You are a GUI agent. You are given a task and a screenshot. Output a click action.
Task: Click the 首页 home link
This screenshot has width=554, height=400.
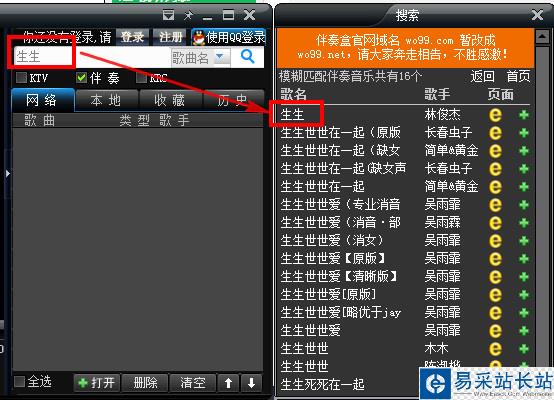click(x=518, y=76)
